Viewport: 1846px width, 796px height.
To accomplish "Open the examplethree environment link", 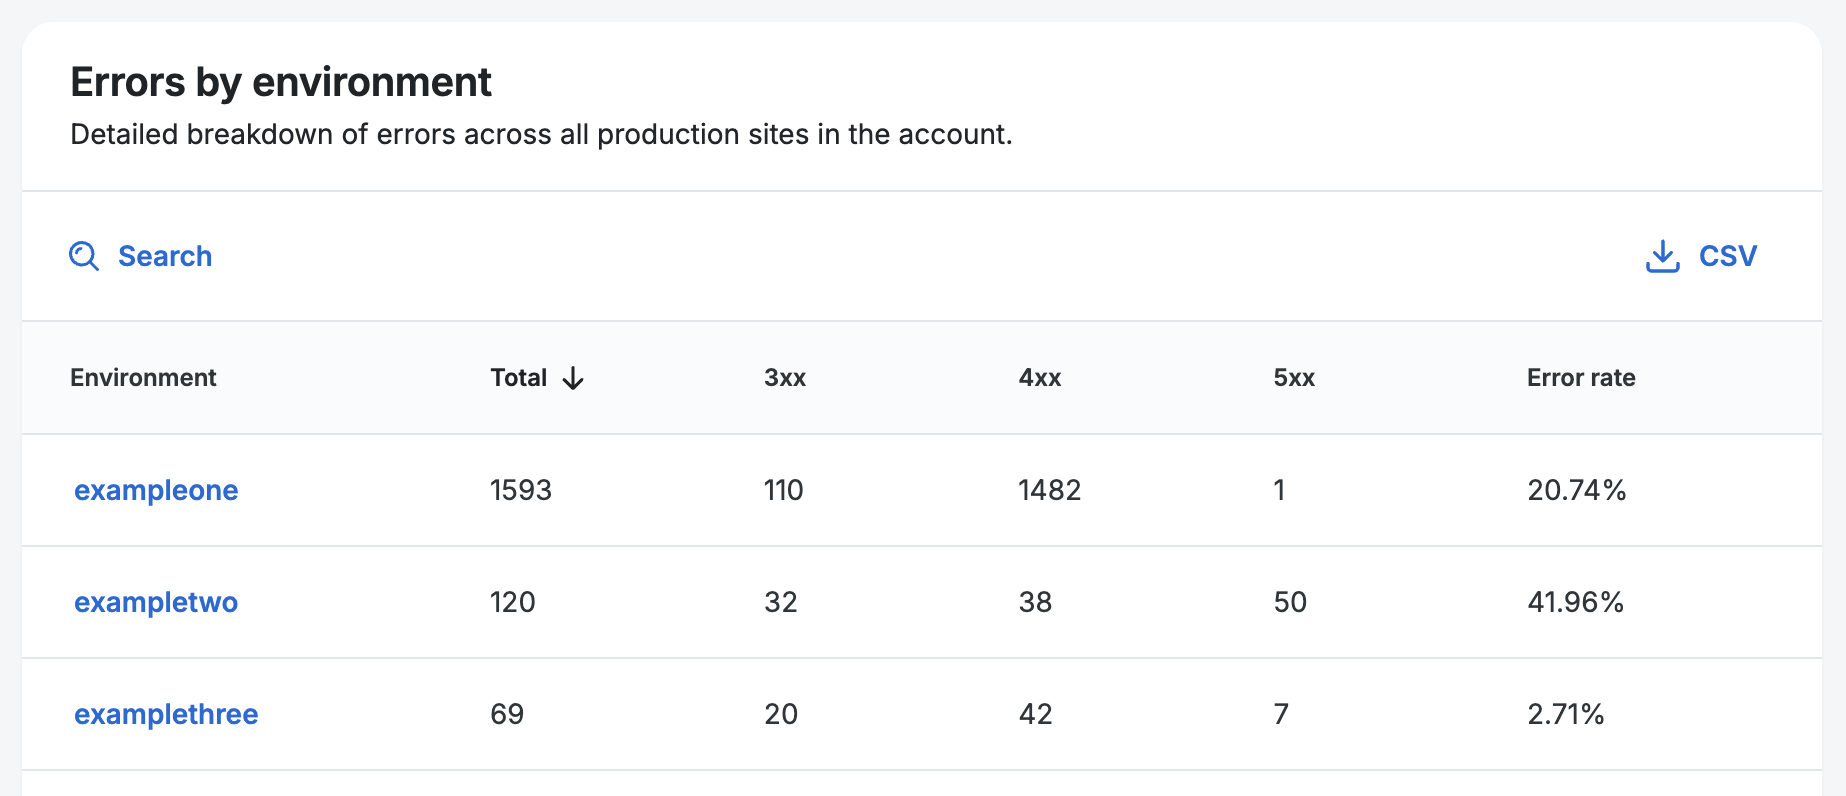I will [166, 714].
